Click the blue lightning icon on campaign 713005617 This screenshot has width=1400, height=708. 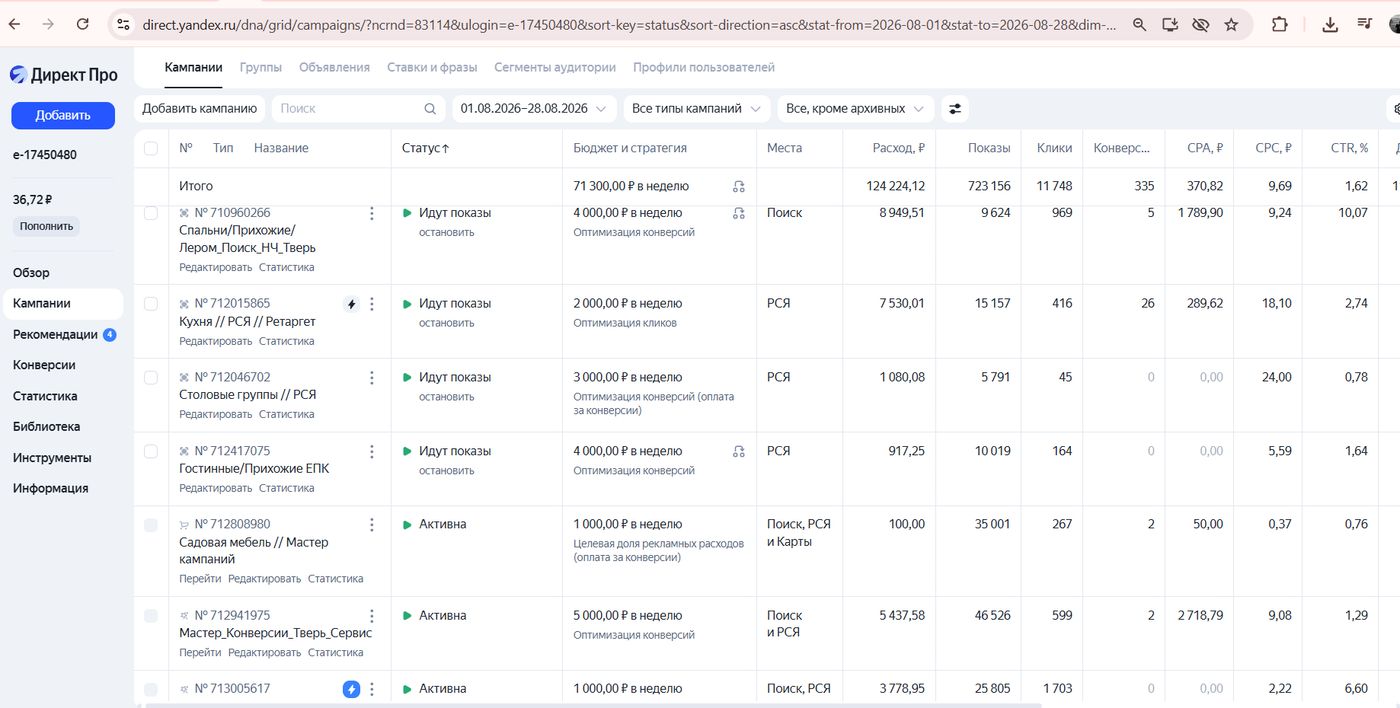[x=351, y=689]
